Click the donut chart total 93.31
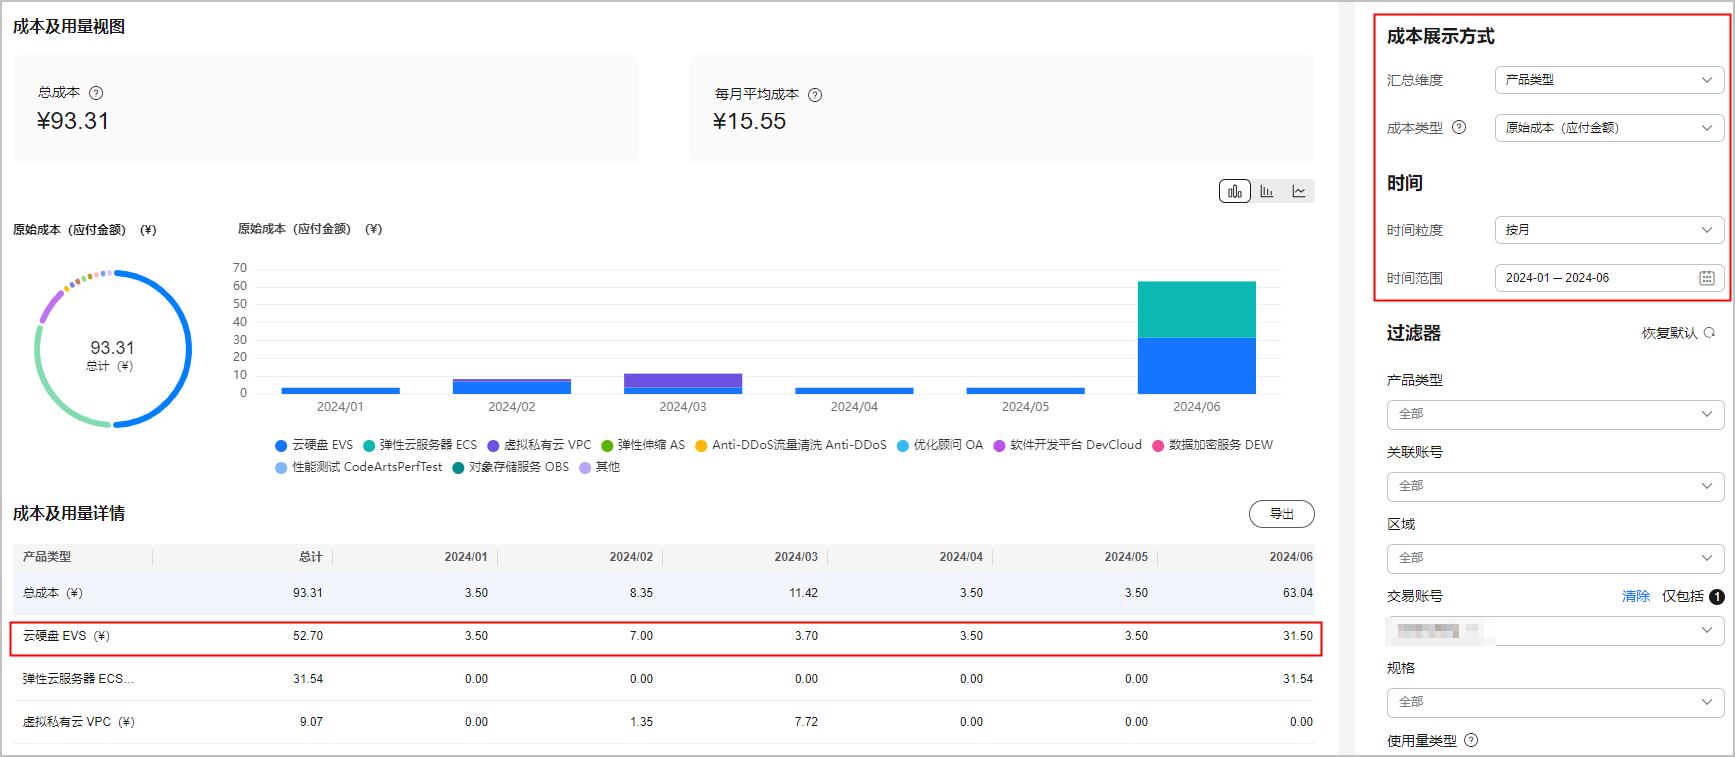This screenshot has height=757, width=1735. coord(112,348)
